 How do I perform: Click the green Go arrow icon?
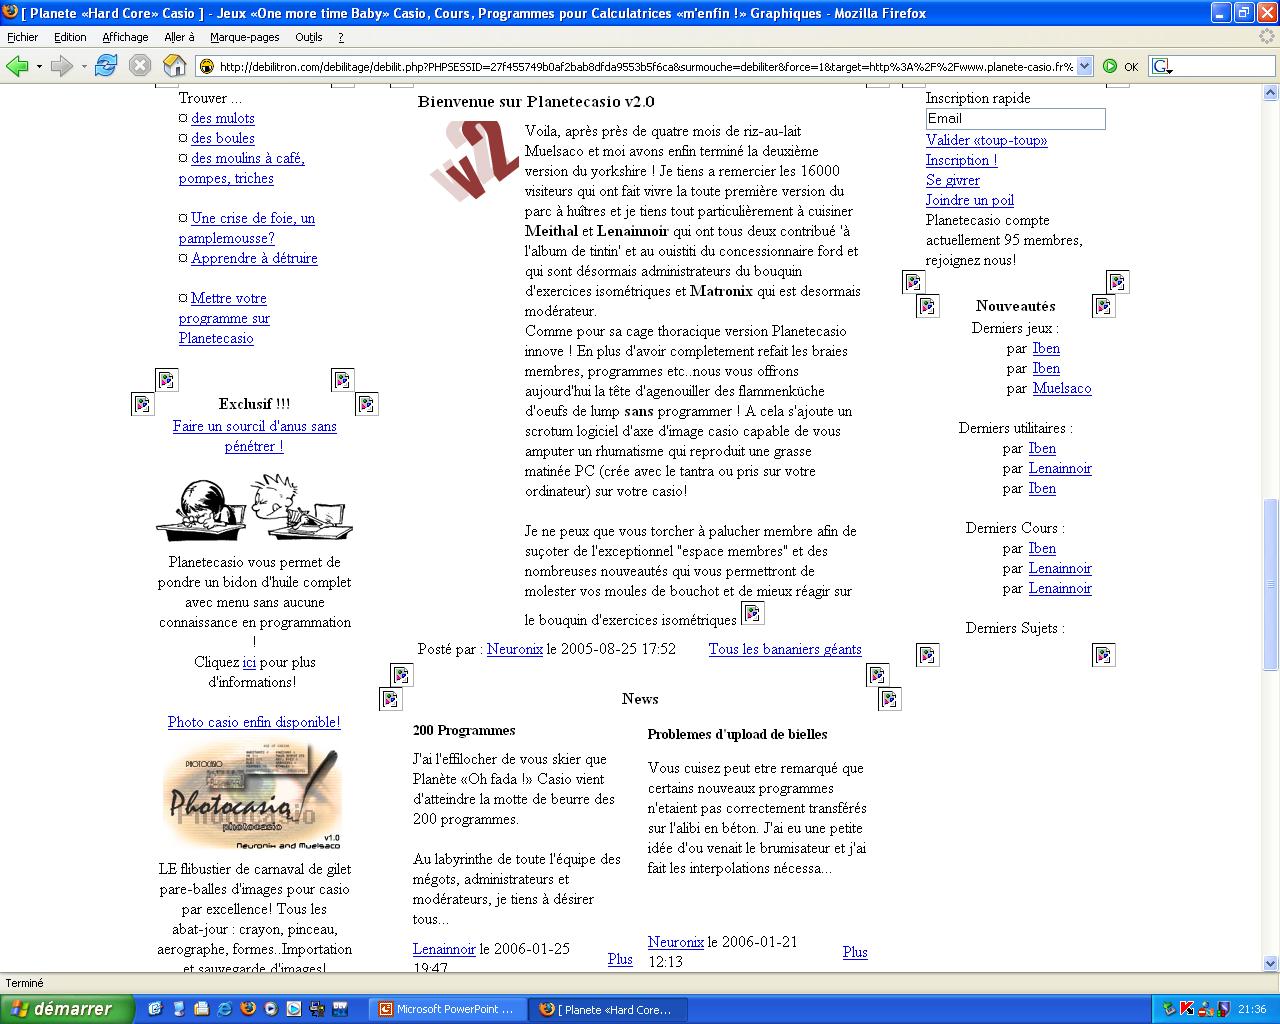coord(1110,66)
